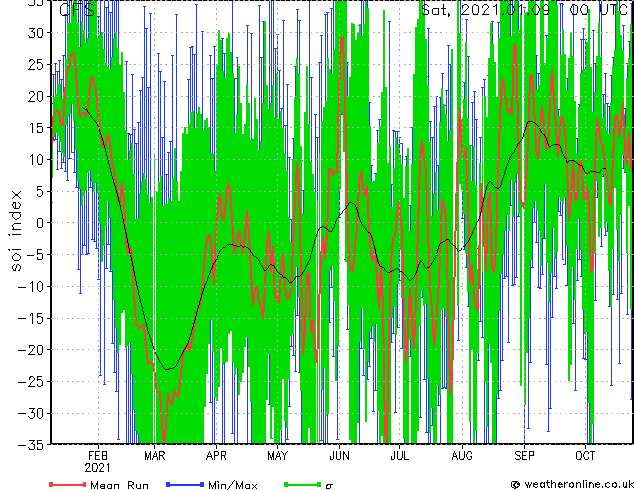
Task: Click the 'FEB' month label on the x-axis
Action: [98, 456]
